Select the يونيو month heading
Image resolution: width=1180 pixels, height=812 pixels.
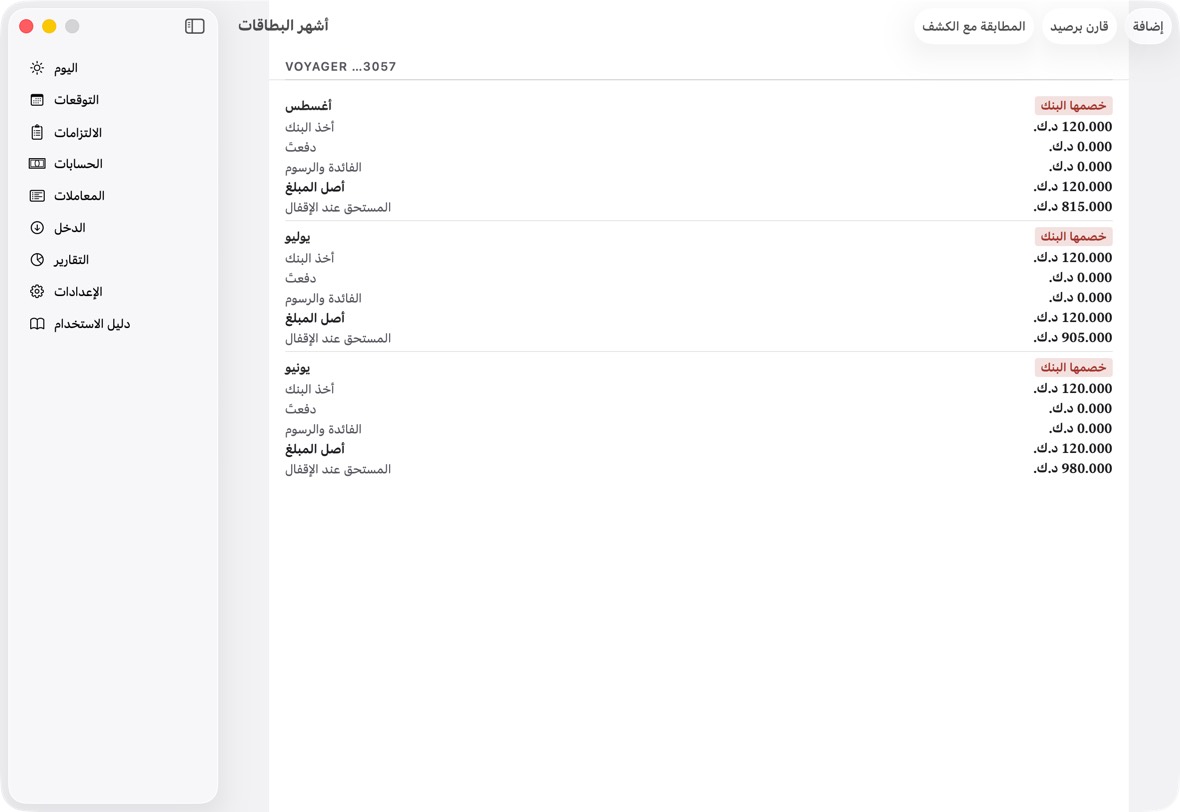click(x=298, y=368)
